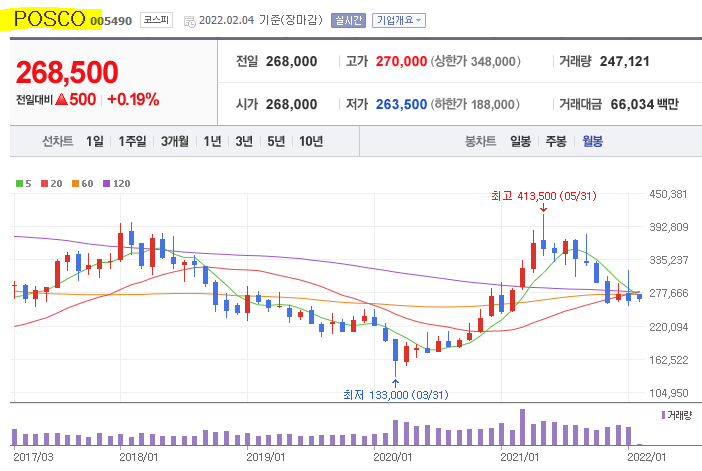Viewport: 702px width, 471px height.
Task: Click the 실시간 real-time button
Action: click(x=348, y=20)
